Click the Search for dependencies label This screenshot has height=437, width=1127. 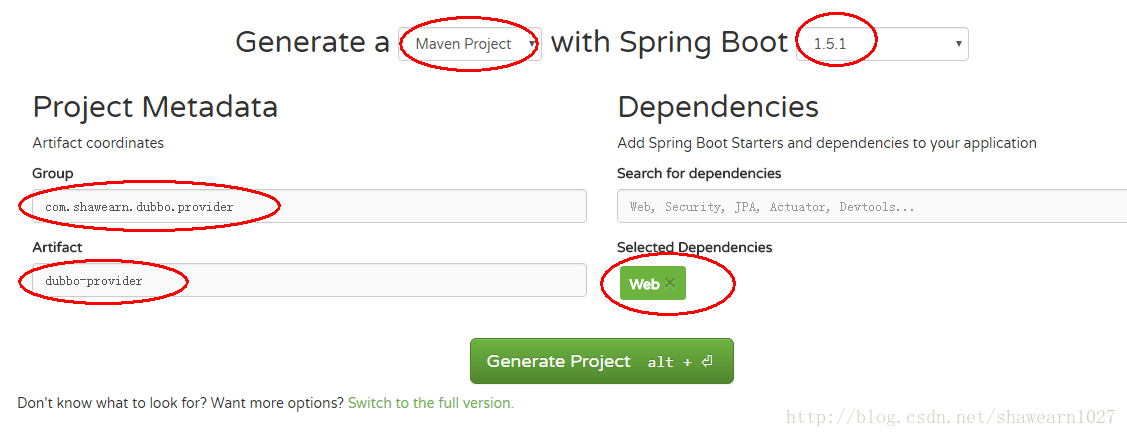tap(699, 173)
